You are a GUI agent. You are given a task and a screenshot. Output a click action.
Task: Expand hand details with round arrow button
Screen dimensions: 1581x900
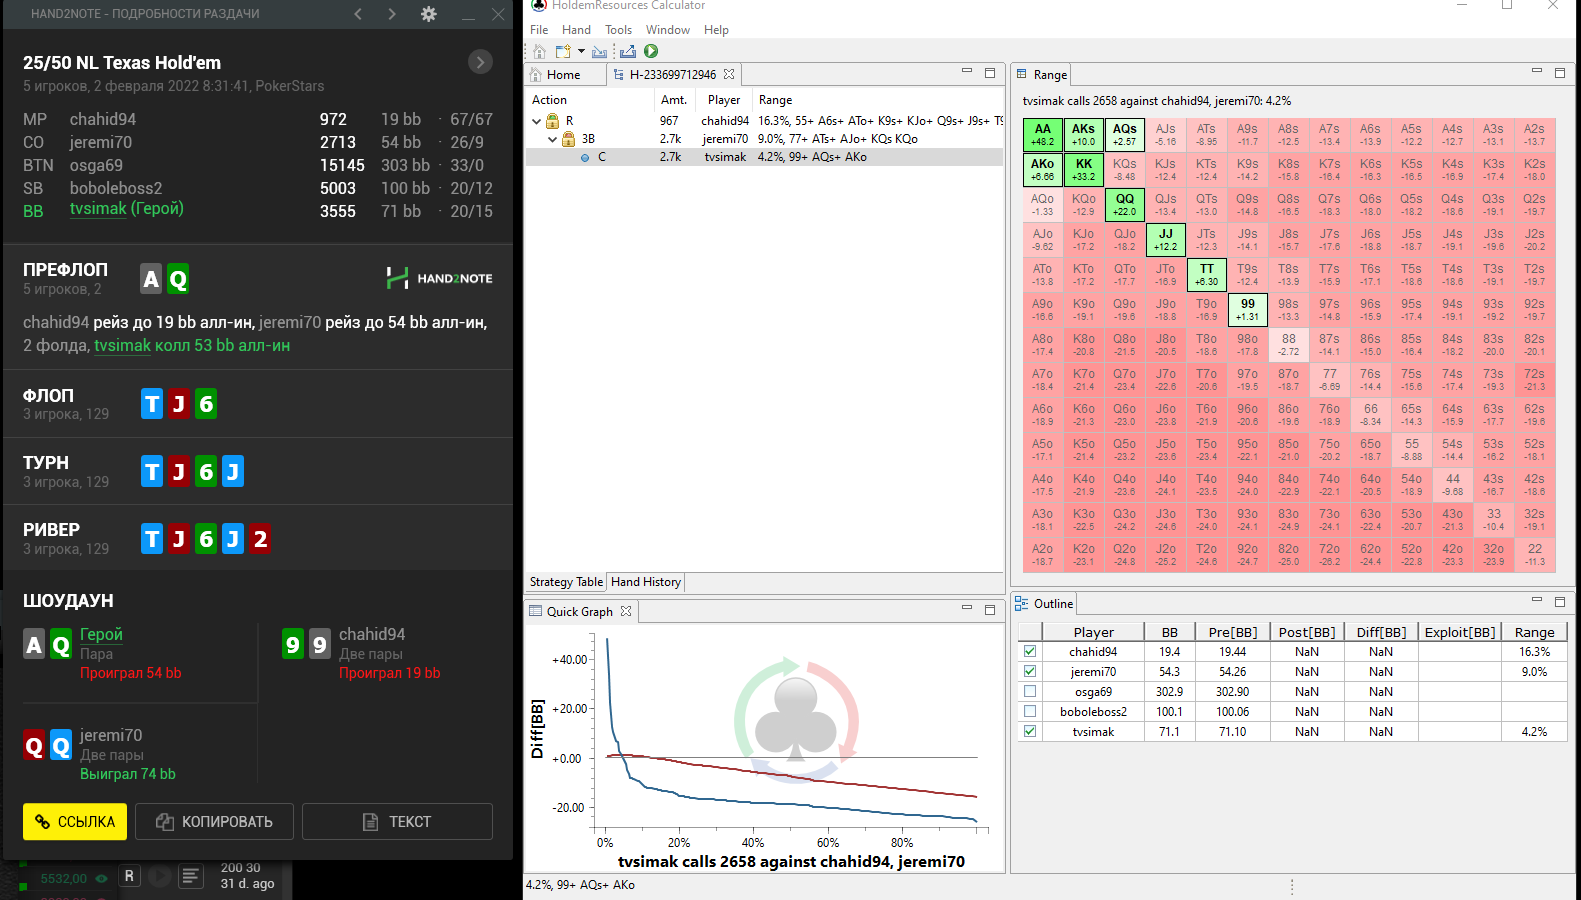pyautogui.click(x=480, y=62)
